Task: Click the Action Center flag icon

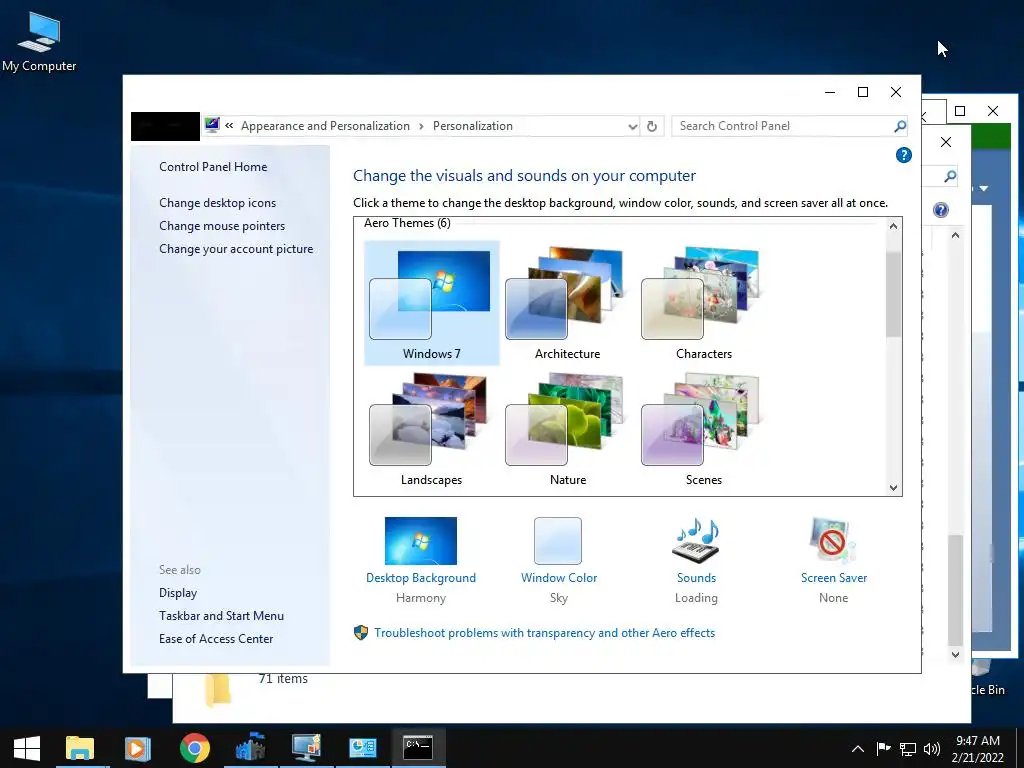Action: [883, 749]
